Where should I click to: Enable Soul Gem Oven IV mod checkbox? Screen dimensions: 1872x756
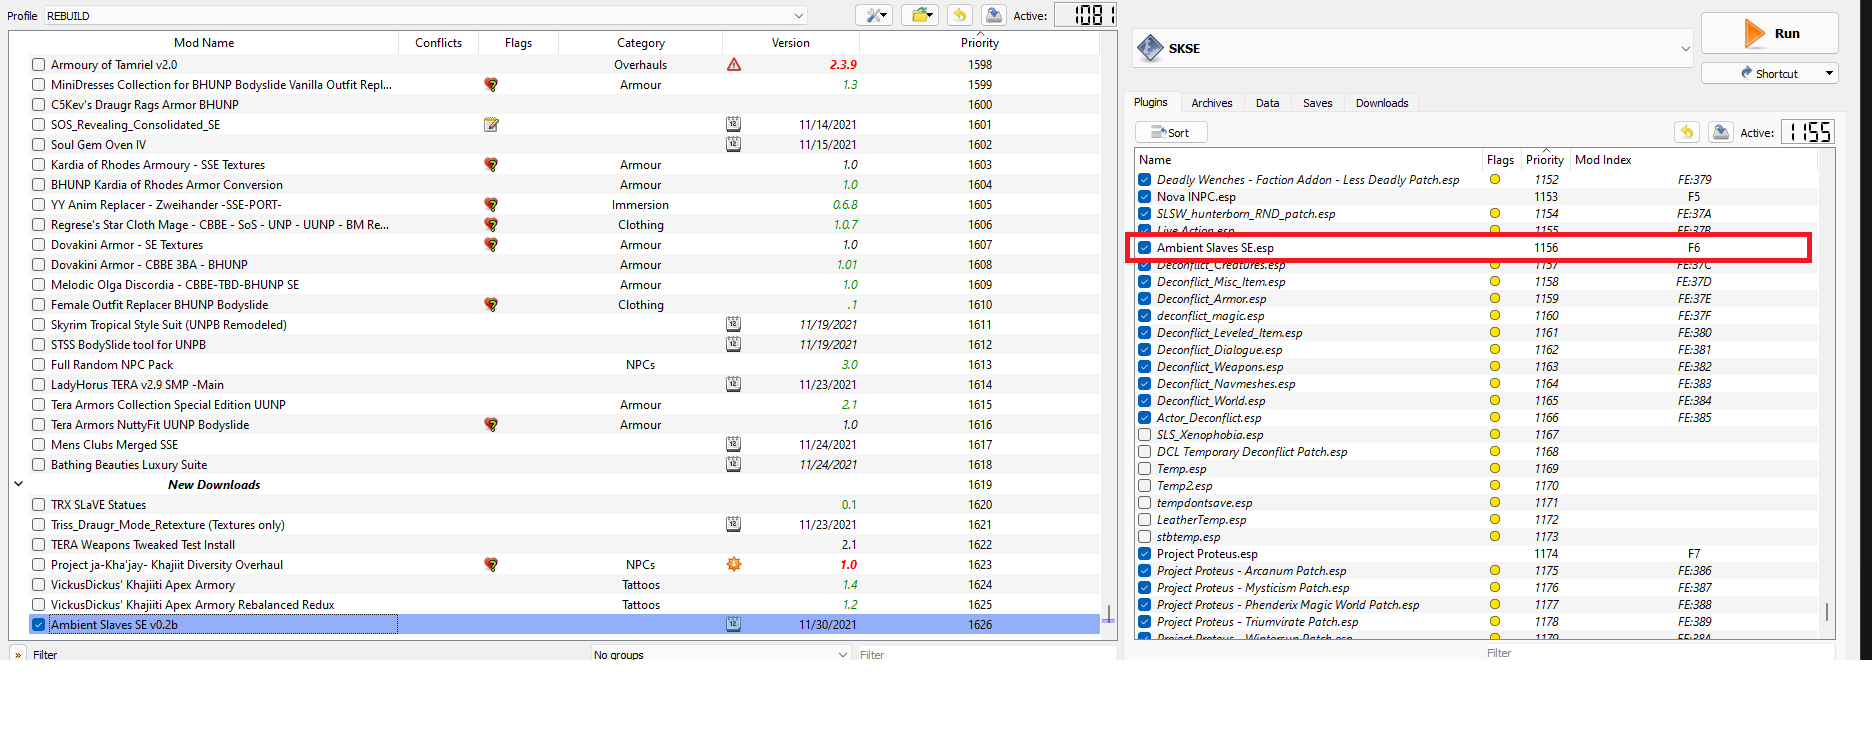point(38,145)
